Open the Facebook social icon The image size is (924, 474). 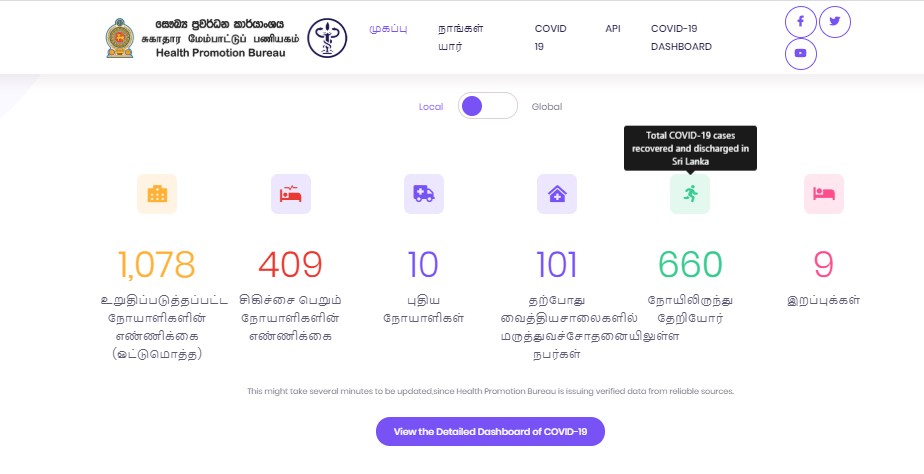(x=800, y=22)
